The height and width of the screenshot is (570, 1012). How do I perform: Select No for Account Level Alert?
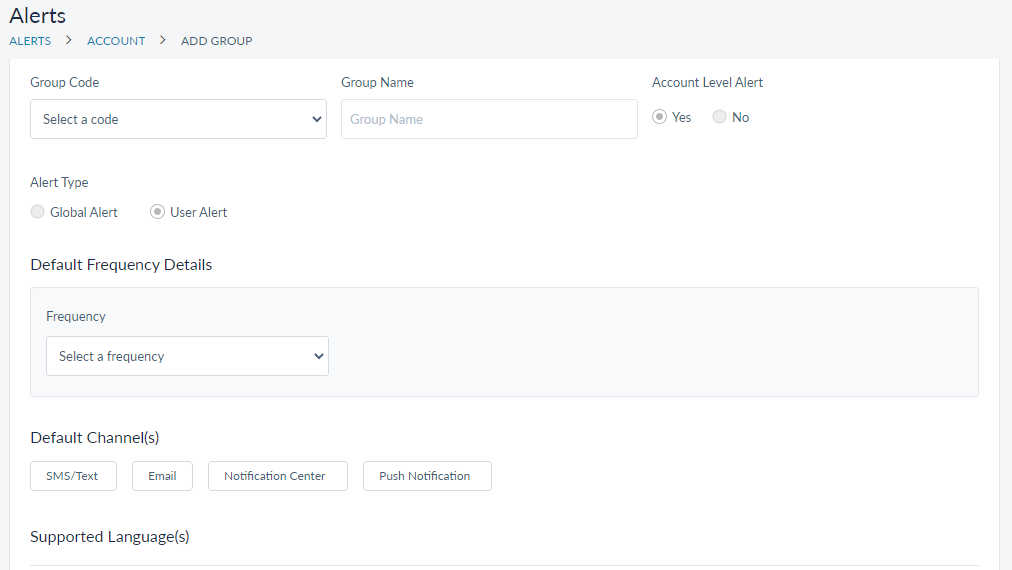(720, 117)
